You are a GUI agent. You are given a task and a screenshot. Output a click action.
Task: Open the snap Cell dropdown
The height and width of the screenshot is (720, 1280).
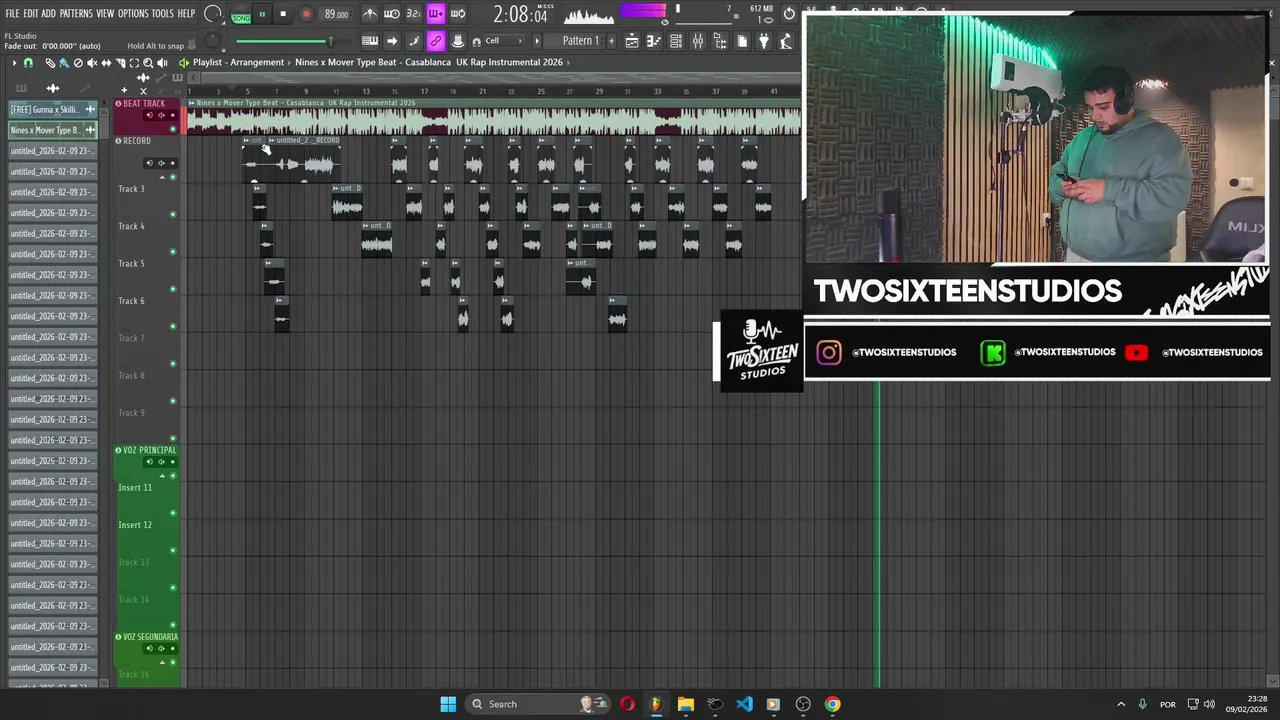[504, 41]
